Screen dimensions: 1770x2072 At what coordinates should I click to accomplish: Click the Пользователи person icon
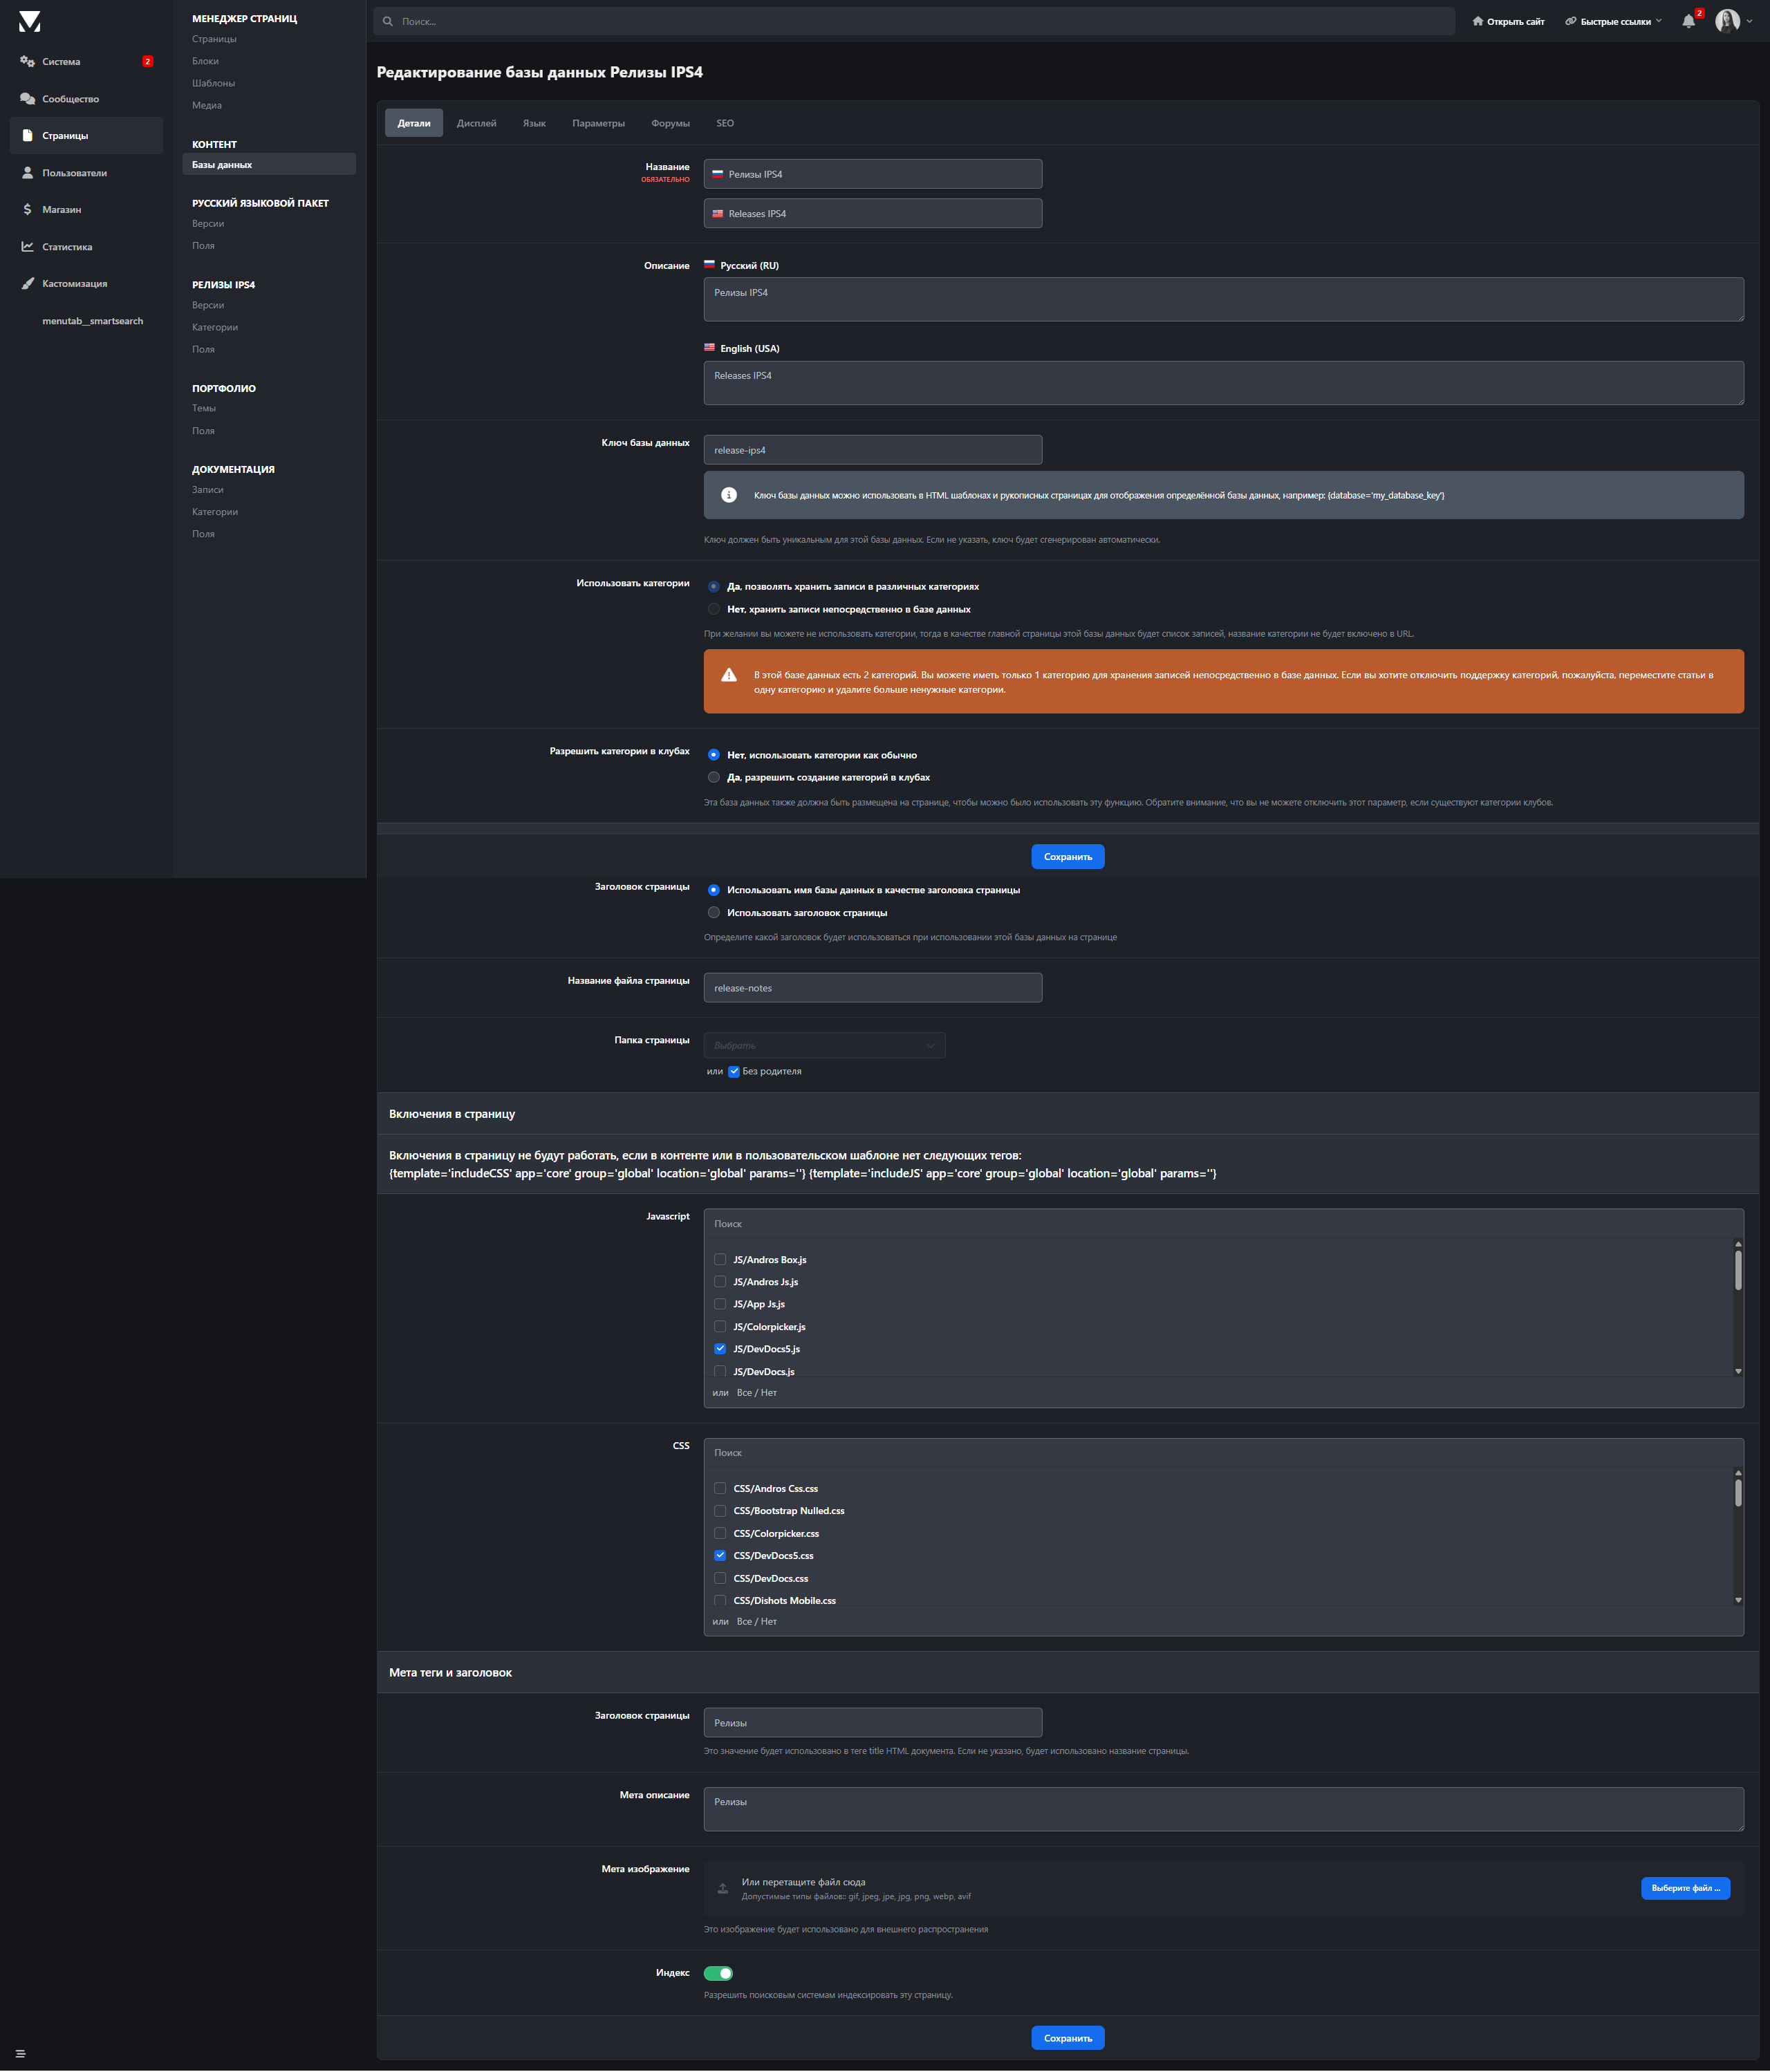(28, 173)
